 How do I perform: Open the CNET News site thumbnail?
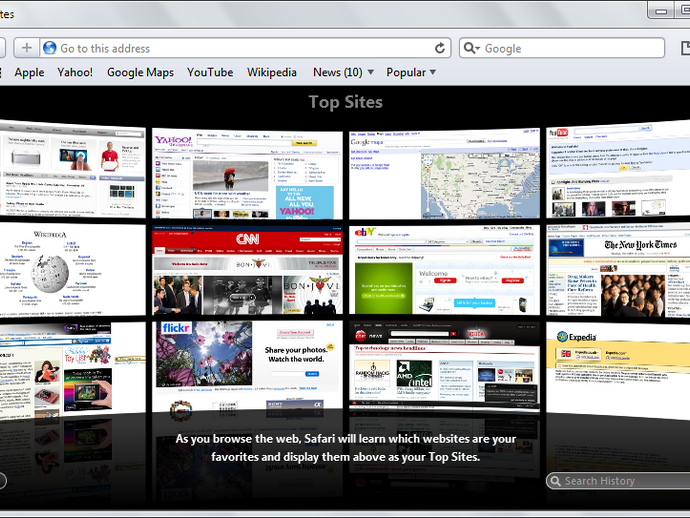444,366
